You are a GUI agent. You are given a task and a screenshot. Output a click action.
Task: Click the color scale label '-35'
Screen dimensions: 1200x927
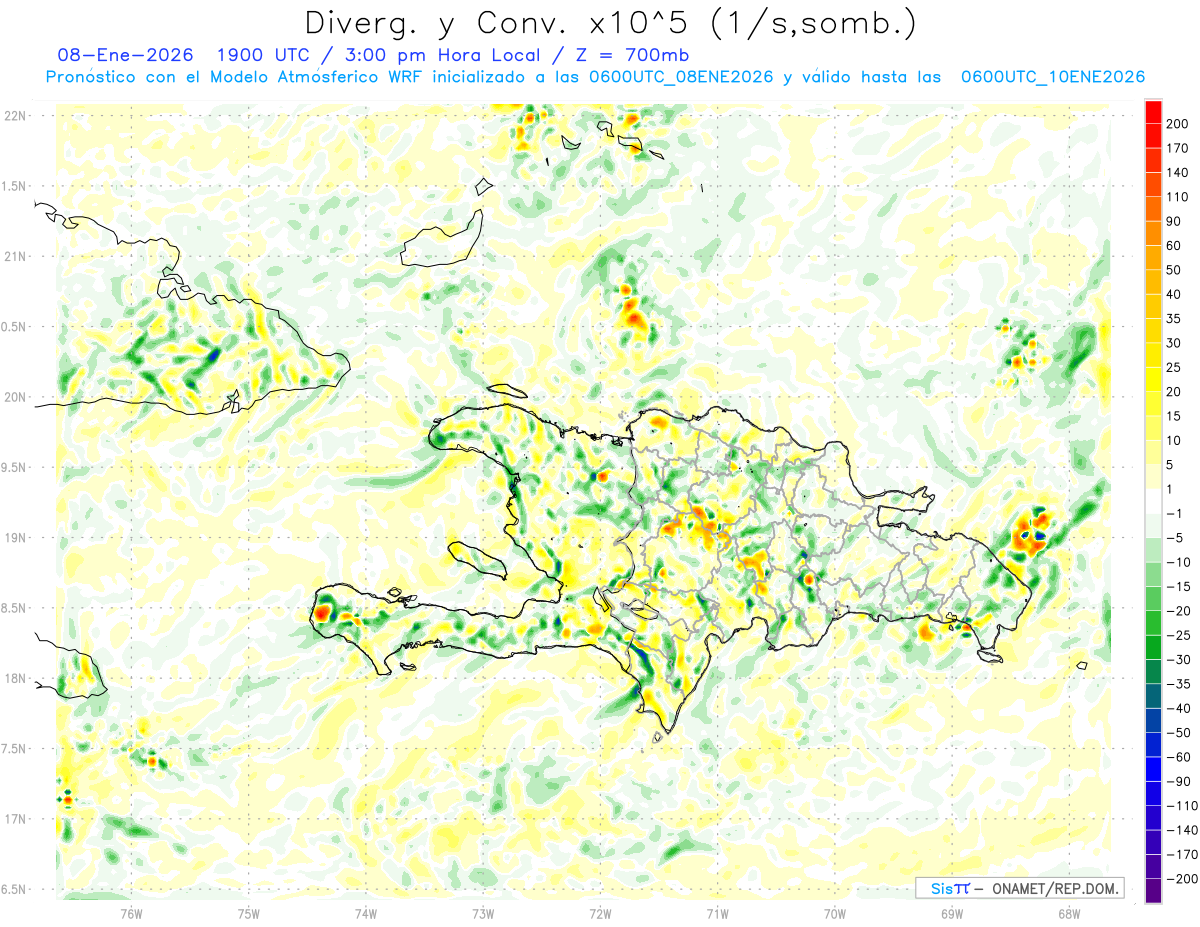click(x=1179, y=684)
